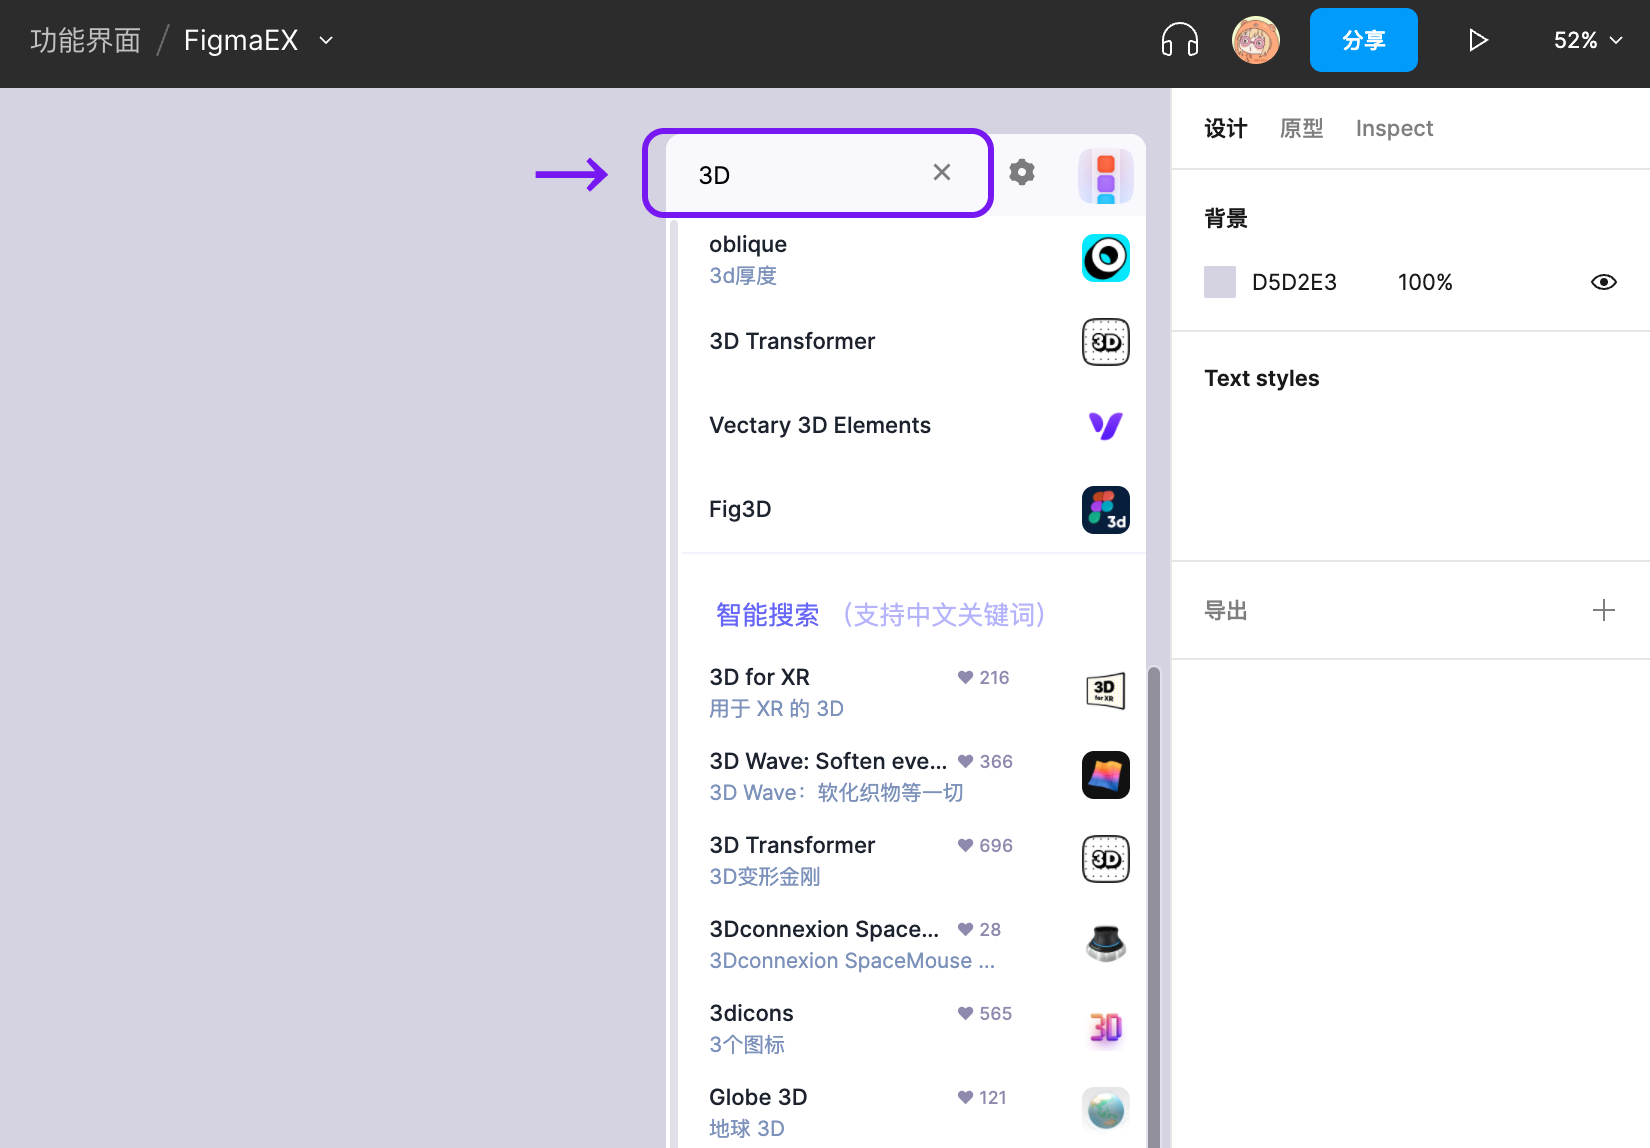The width and height of the screenshot is (1650, 1148).
Task: Click the Fig3D plugin icon
Action: pos(1106,510)
